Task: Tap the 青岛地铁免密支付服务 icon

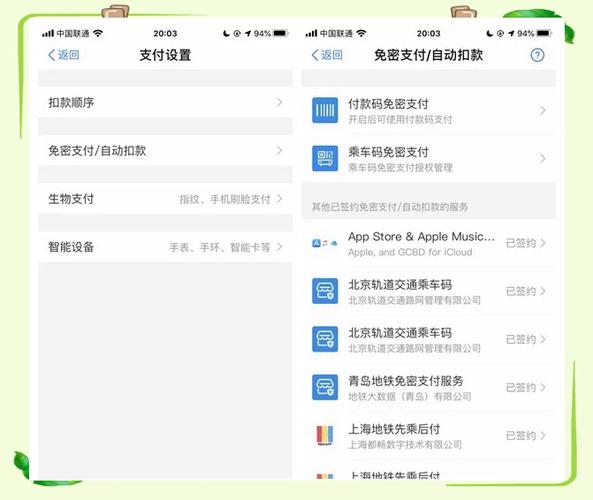Action: point(325,387)
